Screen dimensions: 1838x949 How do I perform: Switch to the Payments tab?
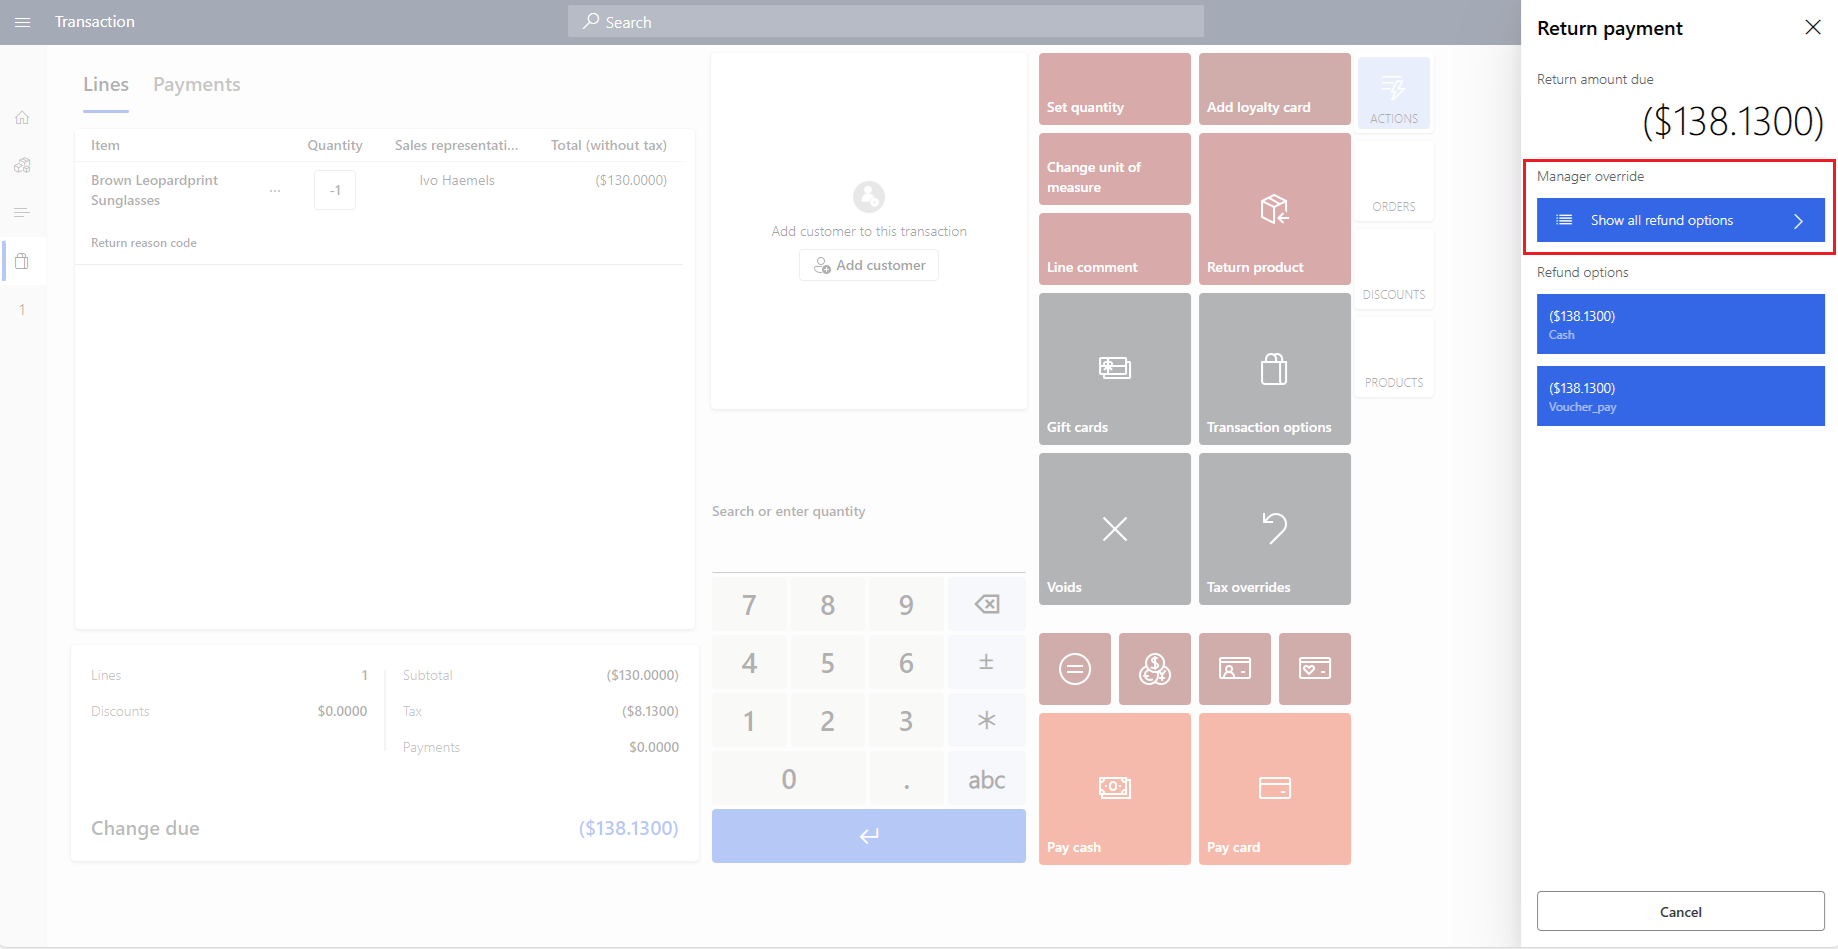(196, 84)
